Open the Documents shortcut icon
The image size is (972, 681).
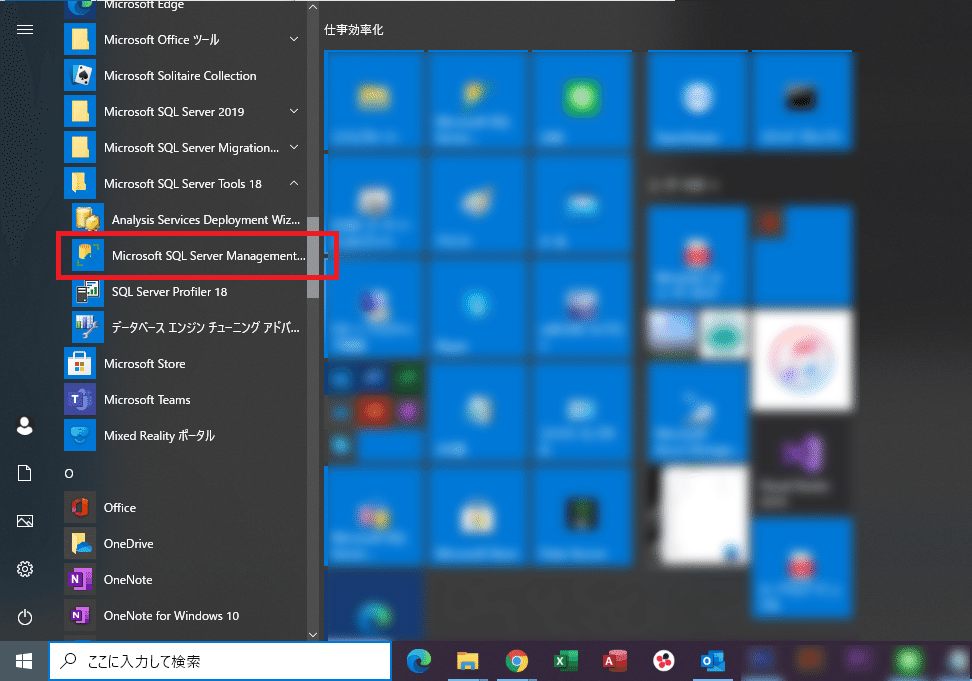click(x=25, y=473)
